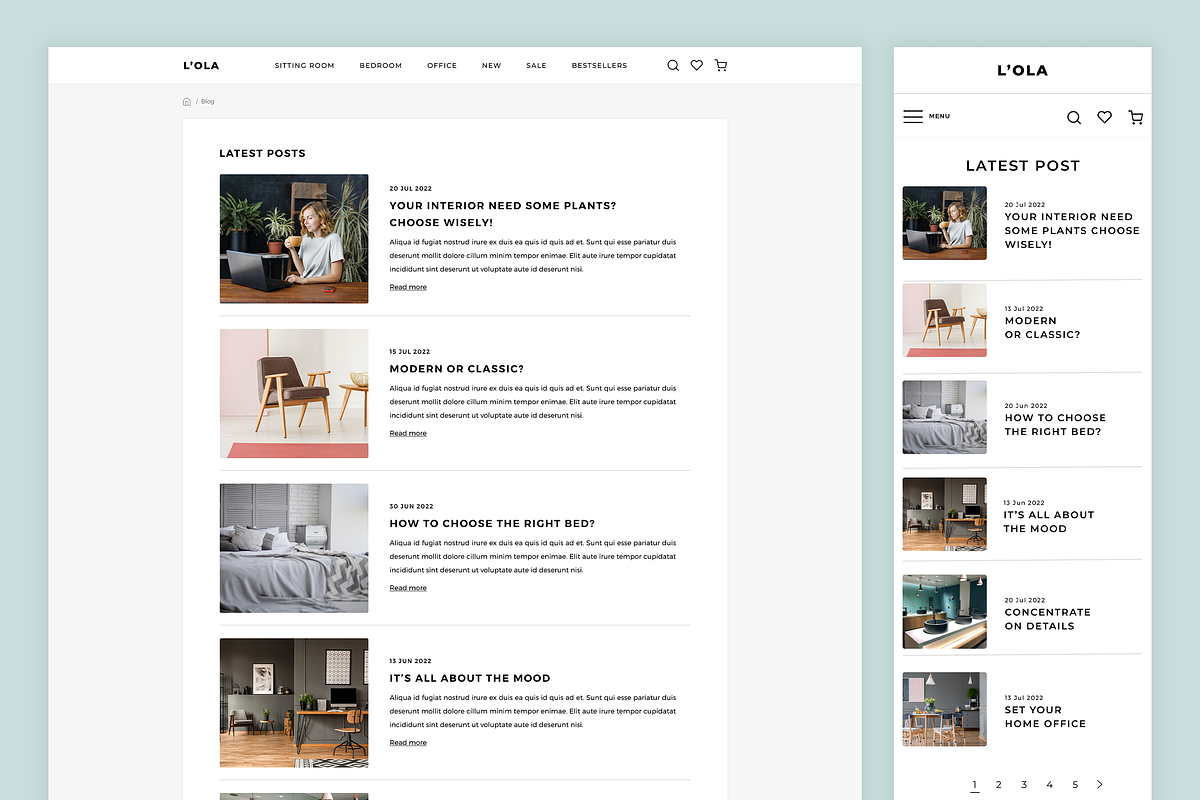
Task: Open the wishlist heart in desktop header
Action: (697, 65)
